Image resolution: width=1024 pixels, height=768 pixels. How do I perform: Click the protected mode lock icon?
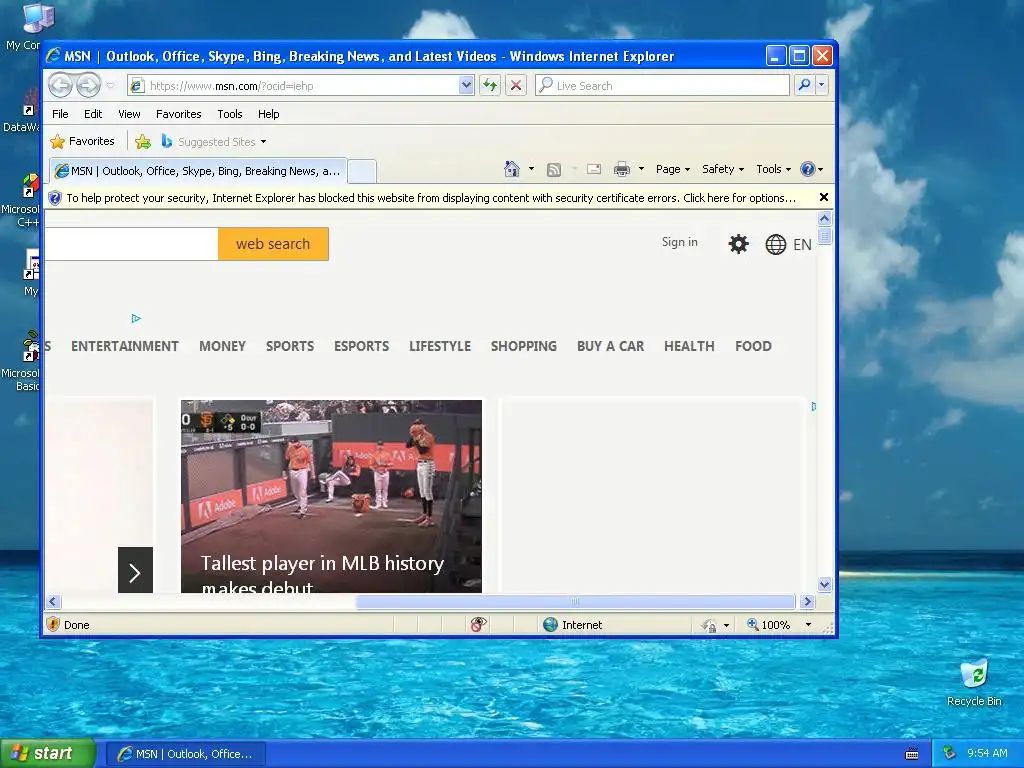coord(709,625)
